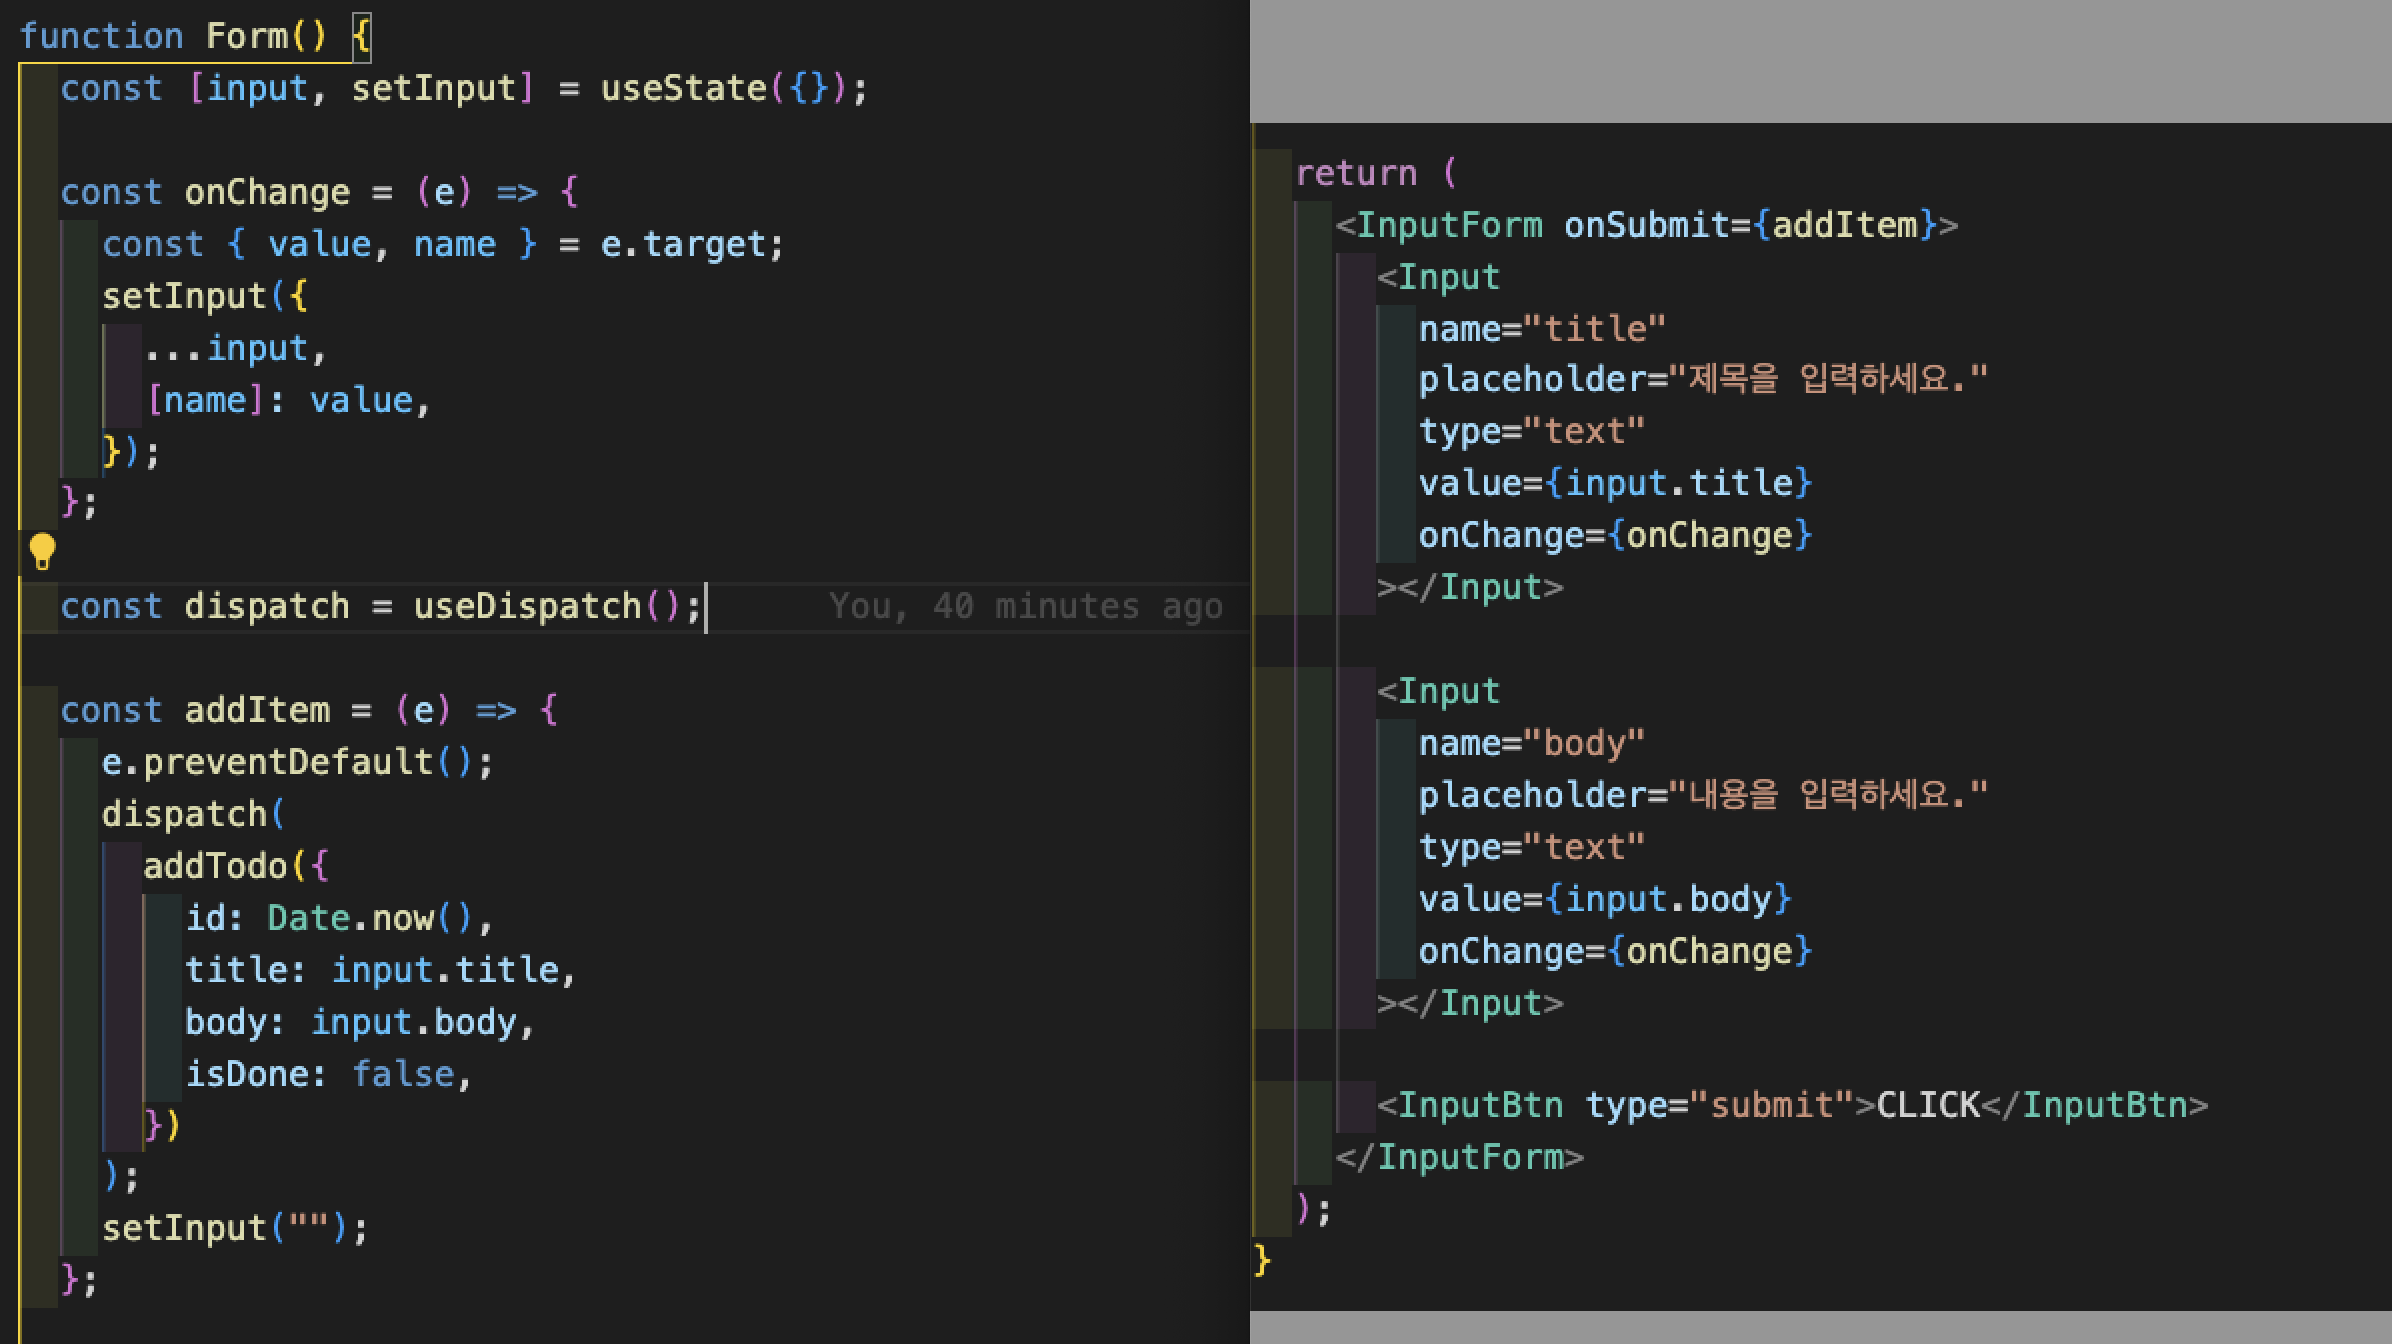Viewport: 2392px width, 1344px height.
Task: Click the name="title" attribute
Action: point(1541,329)
